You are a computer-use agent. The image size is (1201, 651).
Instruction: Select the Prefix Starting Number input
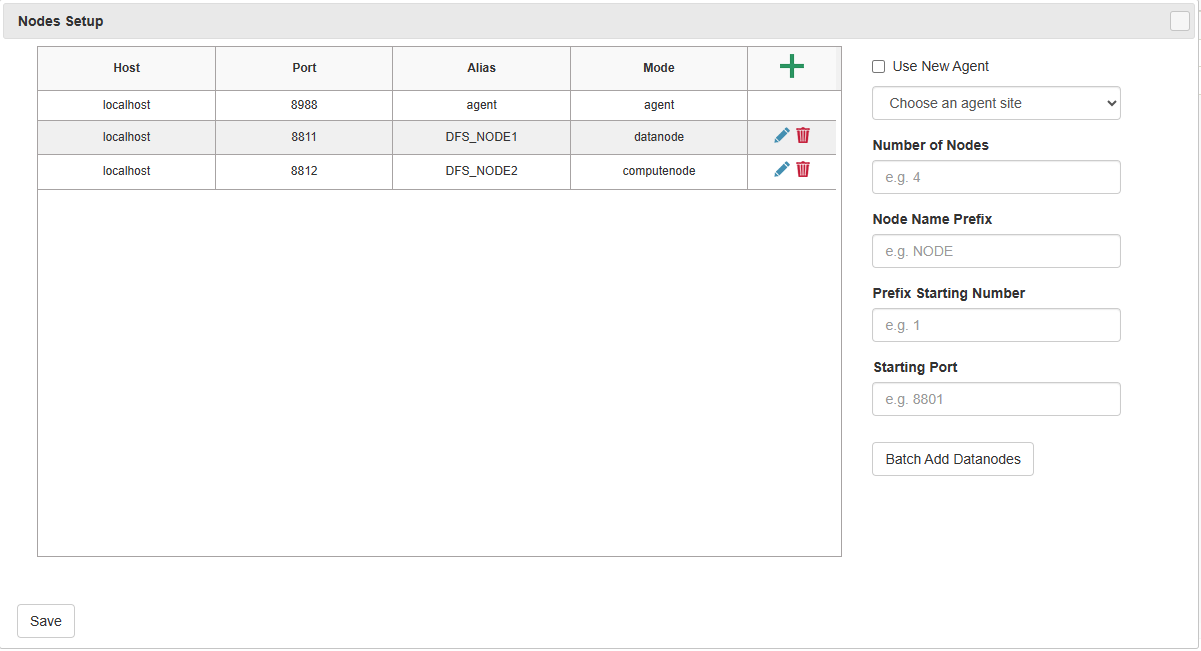(996, 325)
